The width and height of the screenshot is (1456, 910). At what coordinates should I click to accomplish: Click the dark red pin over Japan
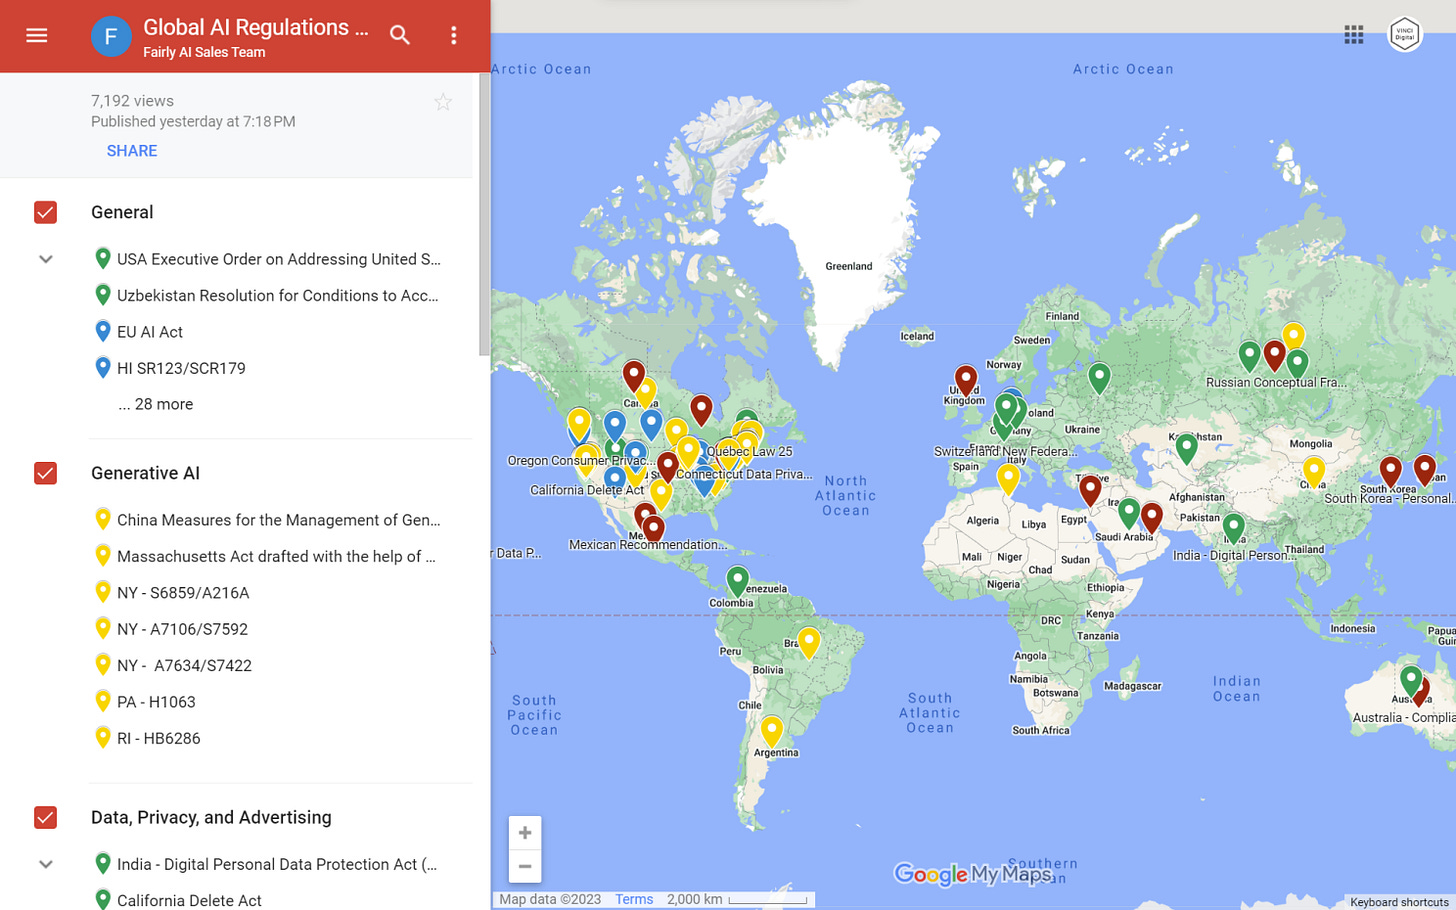coord(1425,470)
